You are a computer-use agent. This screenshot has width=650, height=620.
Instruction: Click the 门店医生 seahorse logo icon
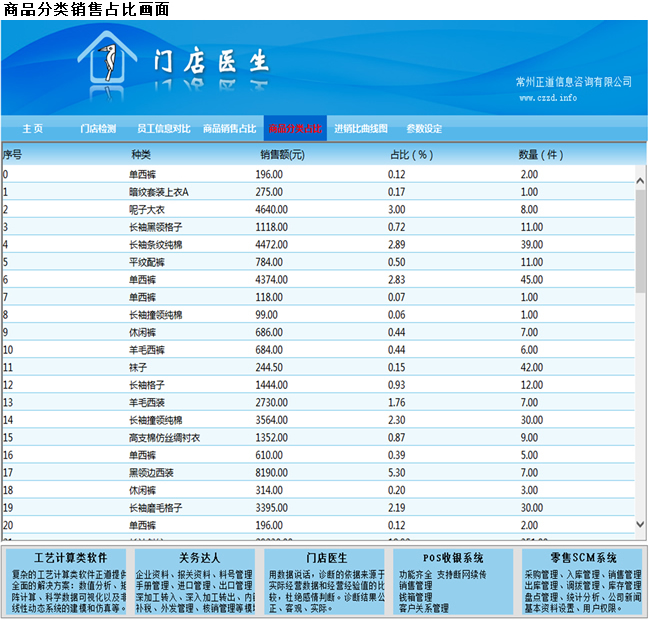(x=104, y=64)
